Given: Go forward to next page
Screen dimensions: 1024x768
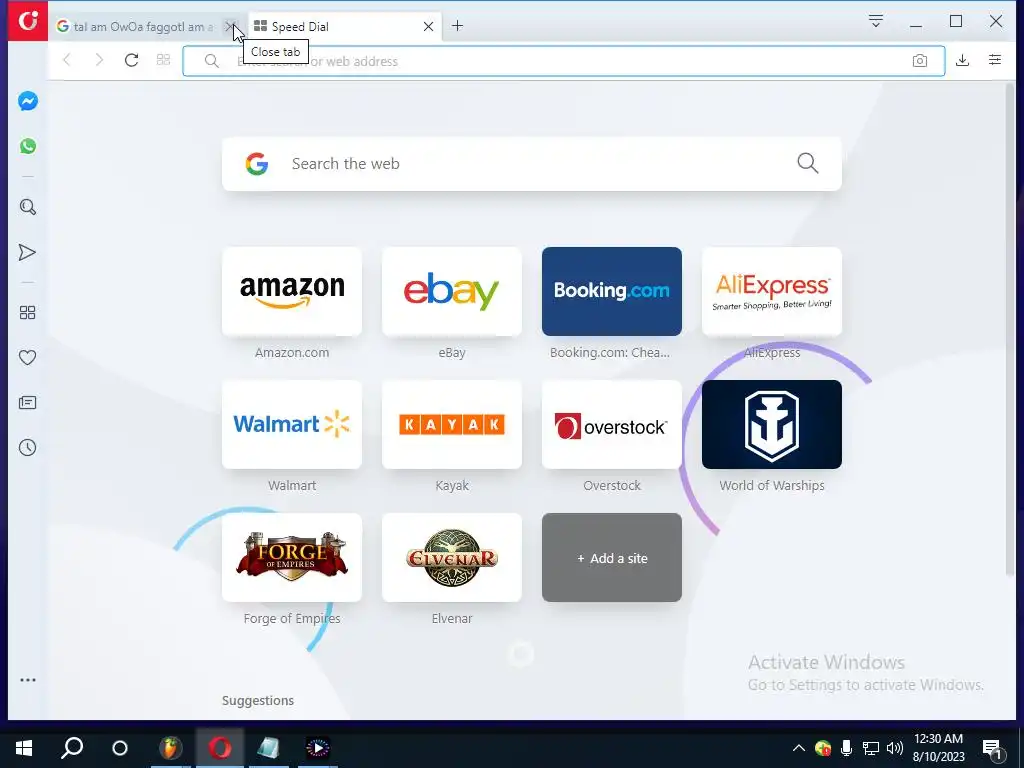Looking at the screenshot, I should pos(99,61).
